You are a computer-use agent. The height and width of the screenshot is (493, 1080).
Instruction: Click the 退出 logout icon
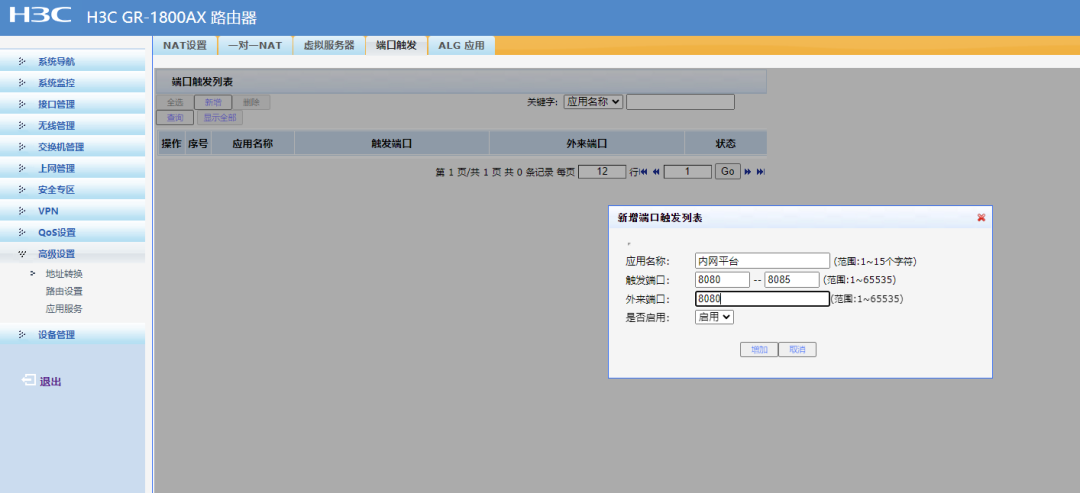[x=28, y=380]
